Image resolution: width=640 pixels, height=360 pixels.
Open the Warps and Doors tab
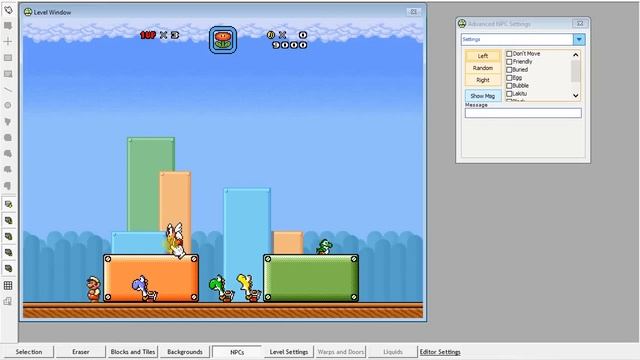click(x=341, y=352)
